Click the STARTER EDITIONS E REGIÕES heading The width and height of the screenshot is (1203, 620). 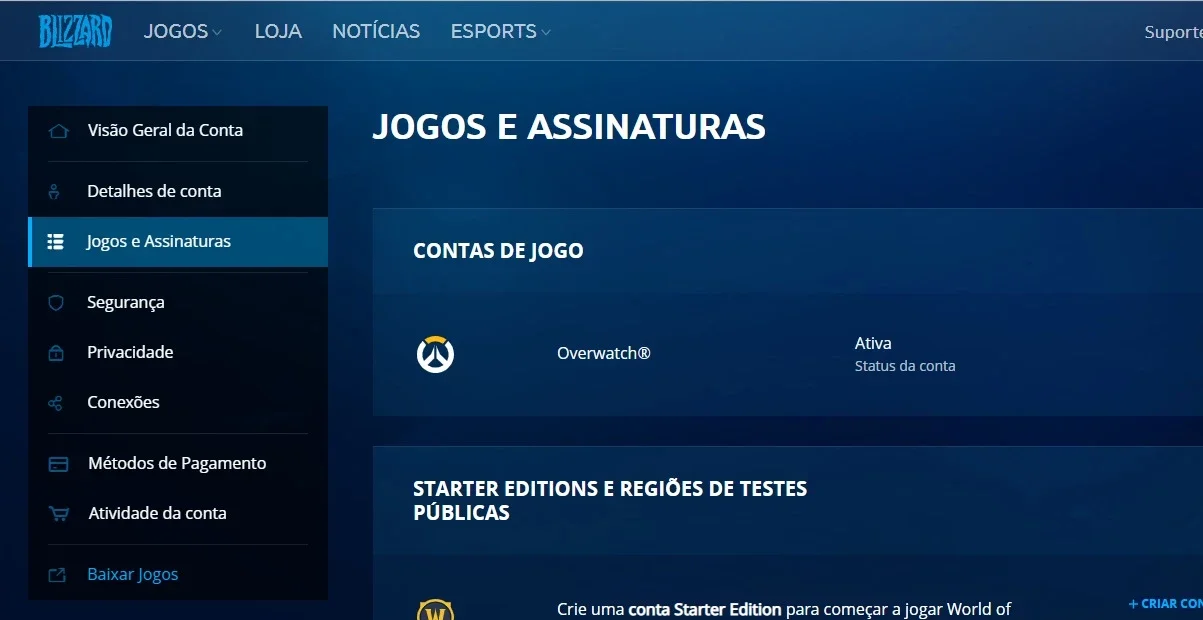tap(610, 501)
